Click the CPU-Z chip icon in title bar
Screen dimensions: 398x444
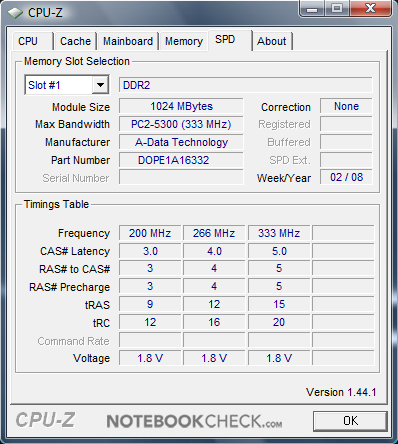[x=15, y=13]
